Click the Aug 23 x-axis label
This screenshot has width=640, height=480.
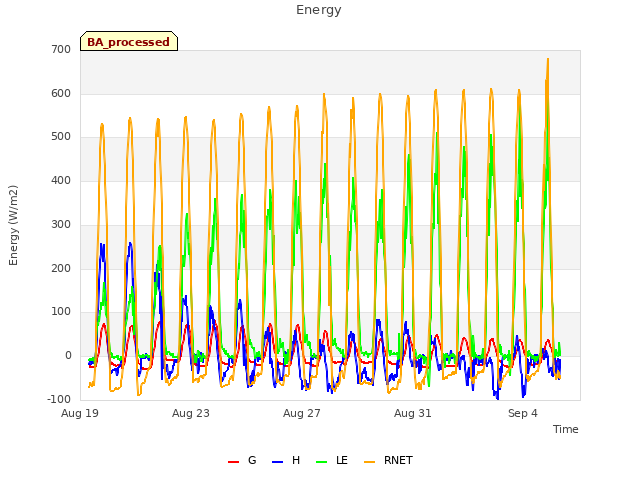click(x=191, y=413)
